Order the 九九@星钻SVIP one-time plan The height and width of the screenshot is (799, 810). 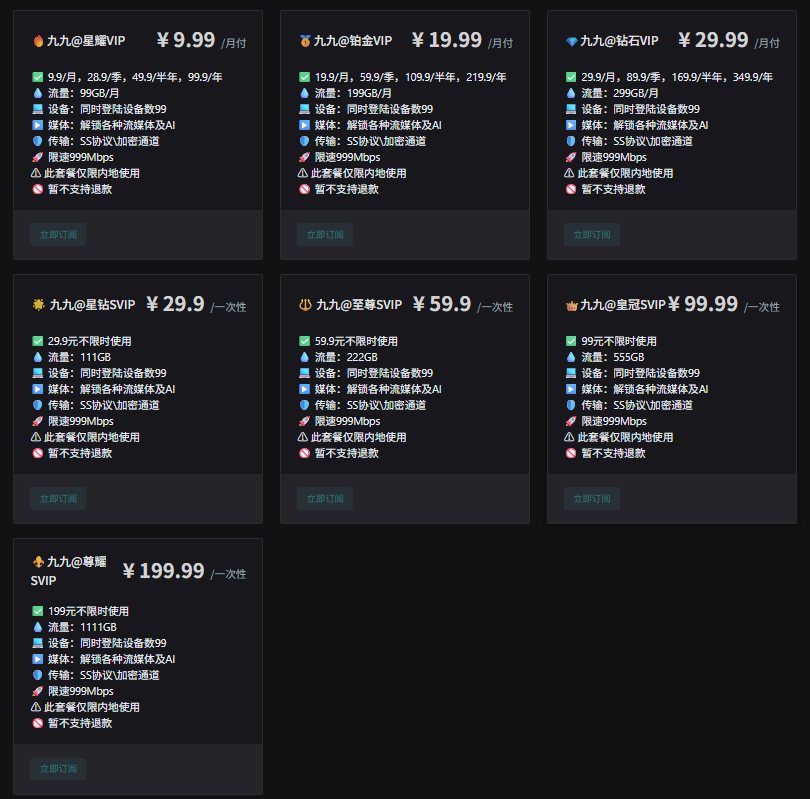pos(58,498)
